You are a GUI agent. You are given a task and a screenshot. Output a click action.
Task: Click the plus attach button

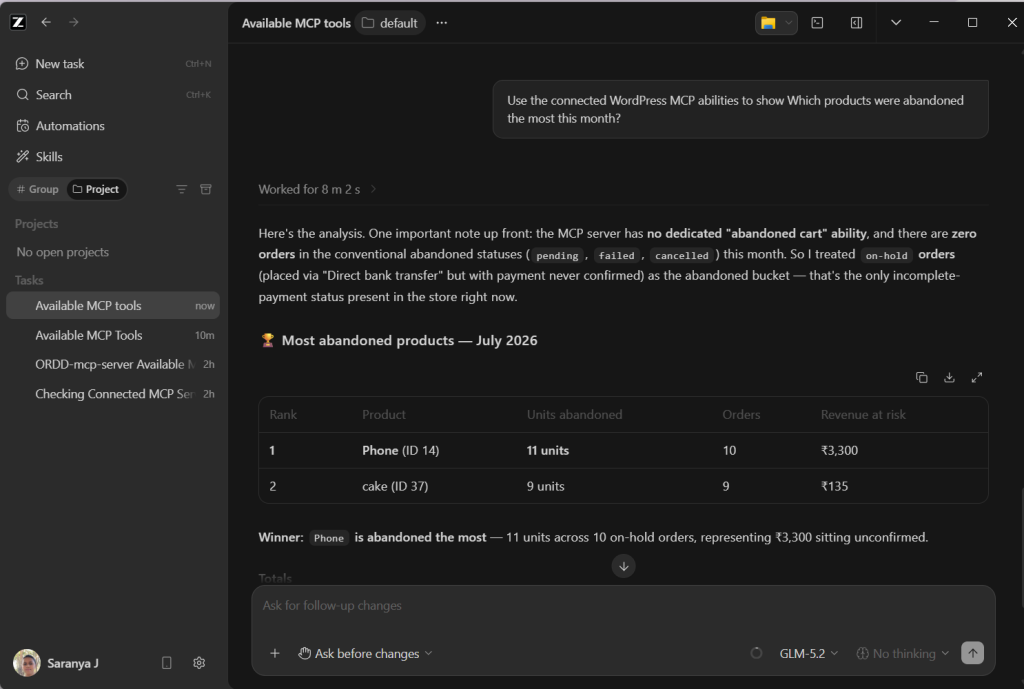pyautogui.click(x=275, y=653)
